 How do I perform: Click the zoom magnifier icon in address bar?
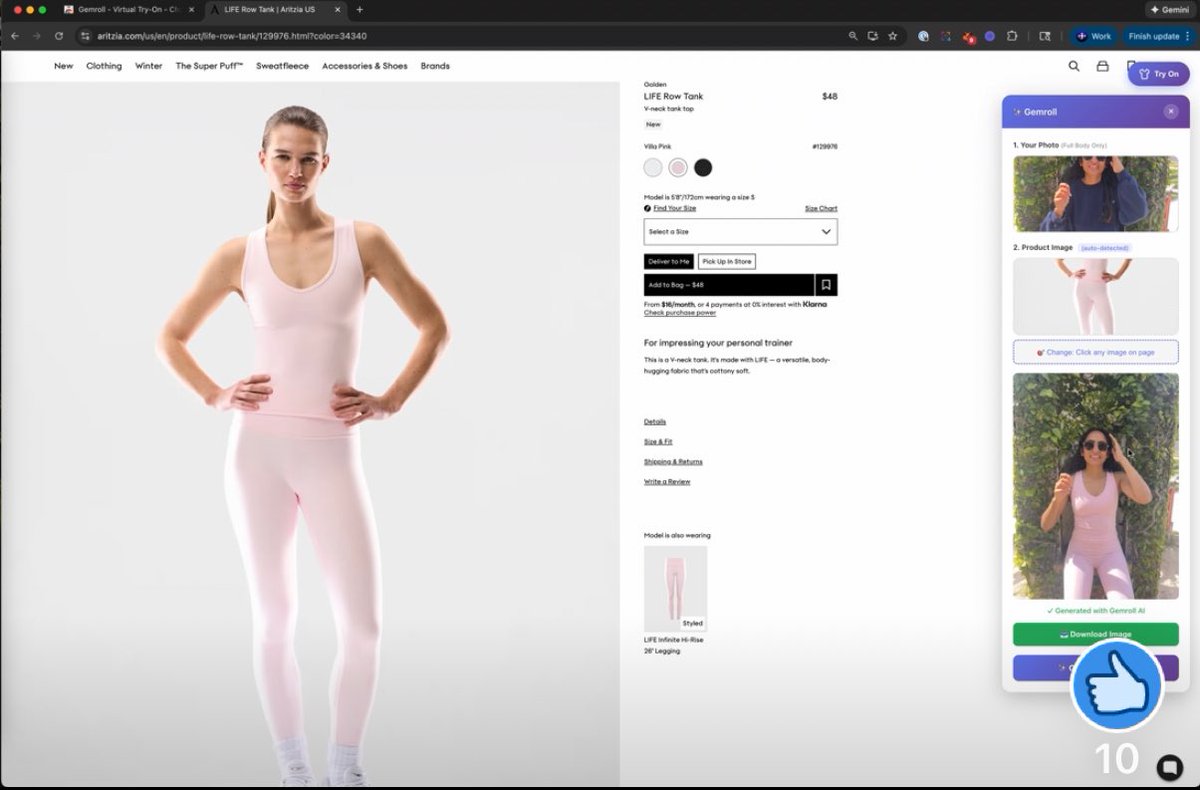pos(853,36)
